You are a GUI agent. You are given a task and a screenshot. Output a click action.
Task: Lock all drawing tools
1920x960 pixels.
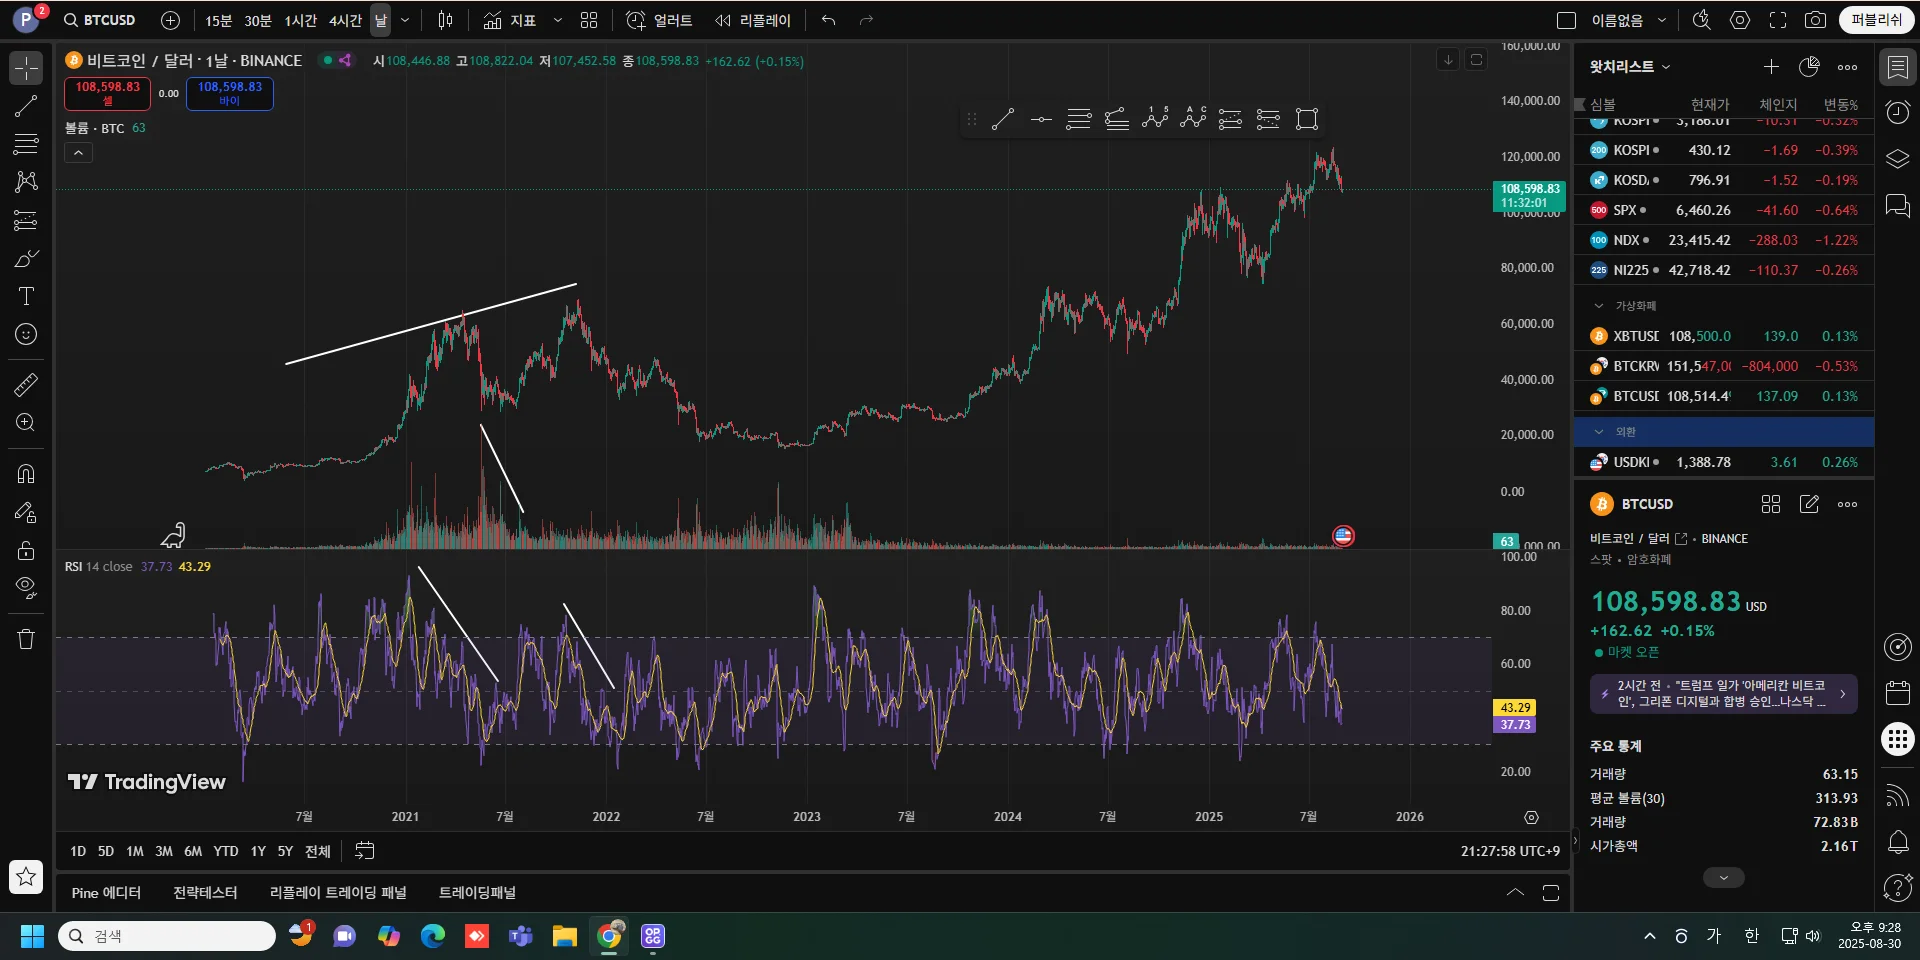tap(26, 550)
